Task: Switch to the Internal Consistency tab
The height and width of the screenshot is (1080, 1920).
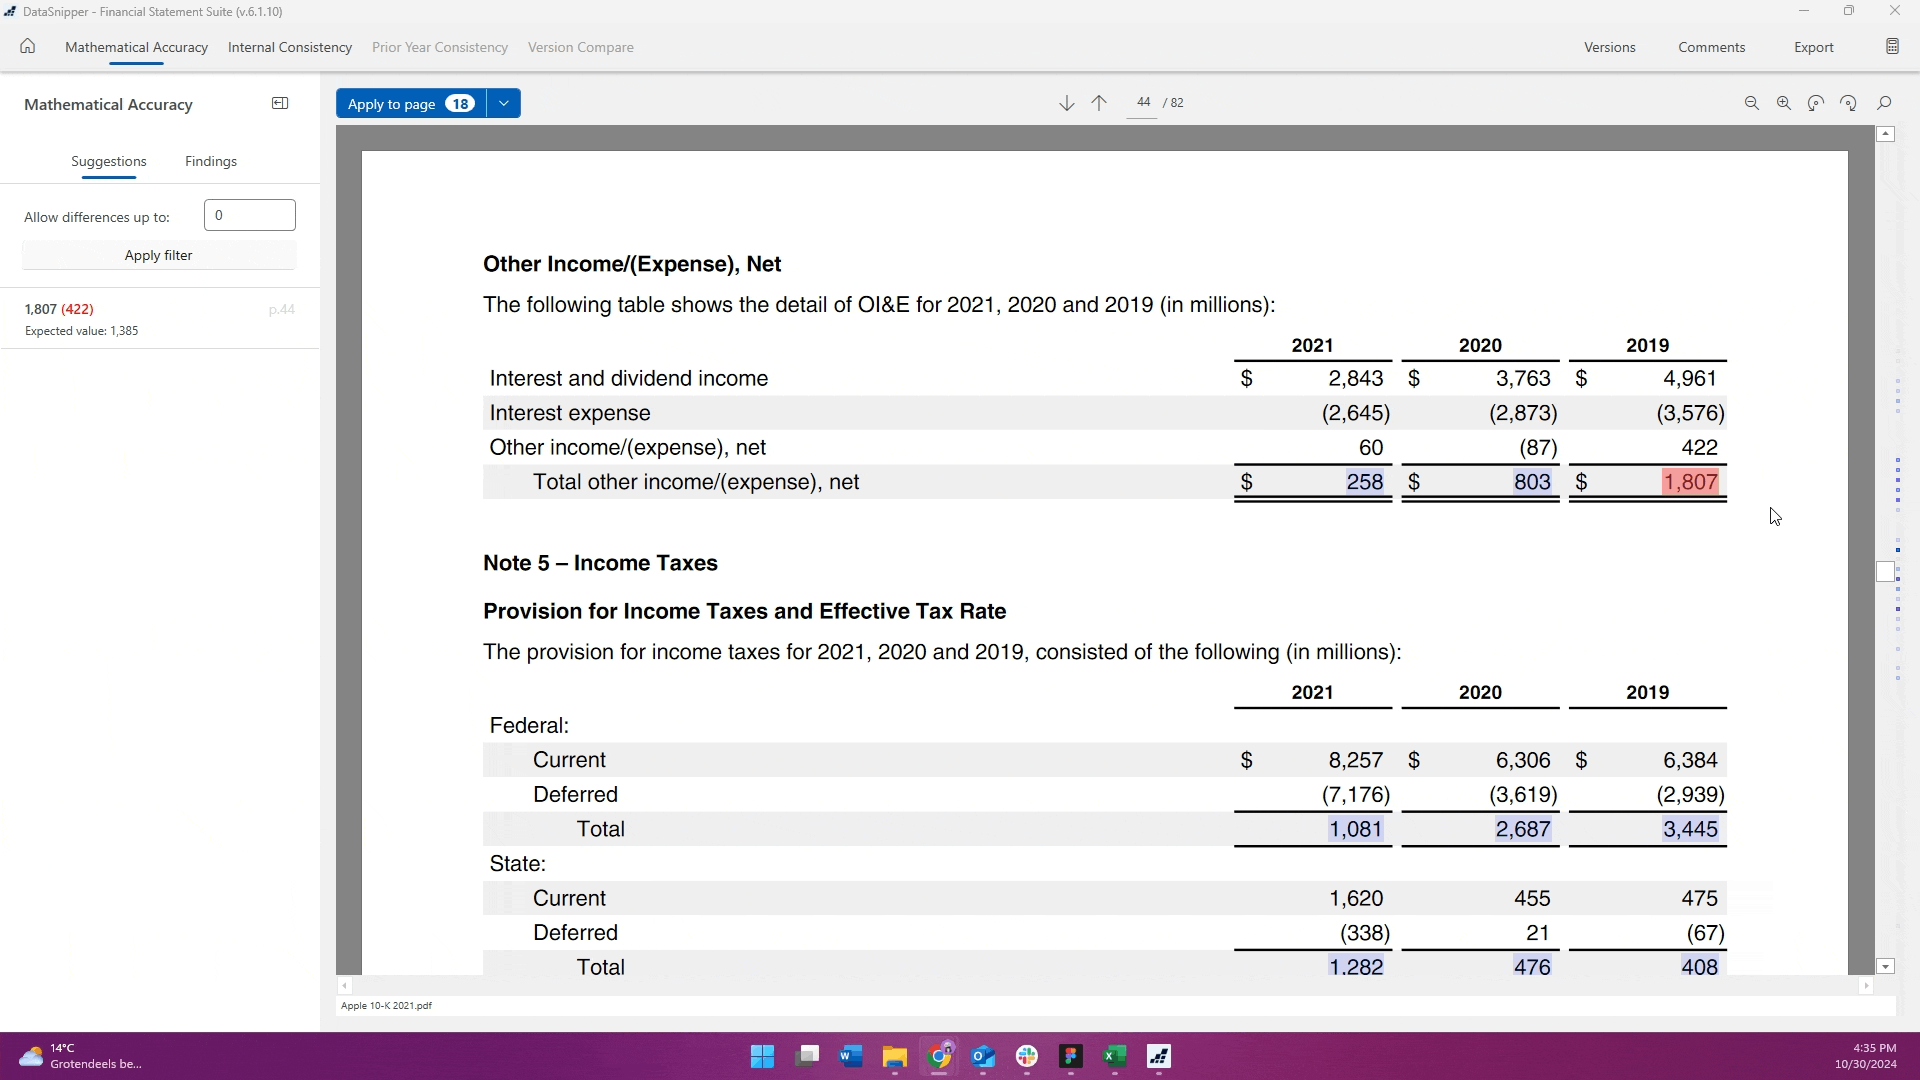Action: point(289,47)
